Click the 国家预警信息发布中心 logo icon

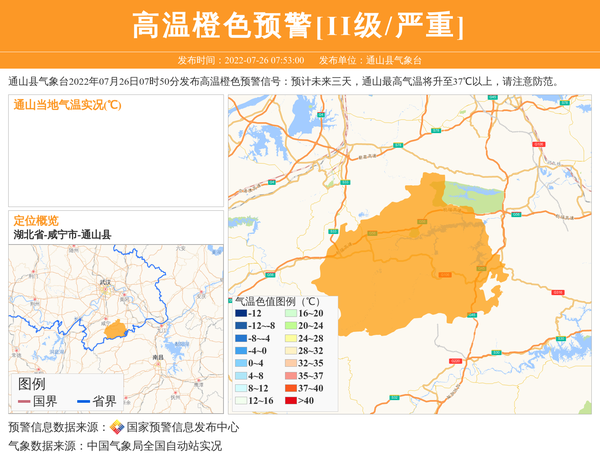(117, 427)
